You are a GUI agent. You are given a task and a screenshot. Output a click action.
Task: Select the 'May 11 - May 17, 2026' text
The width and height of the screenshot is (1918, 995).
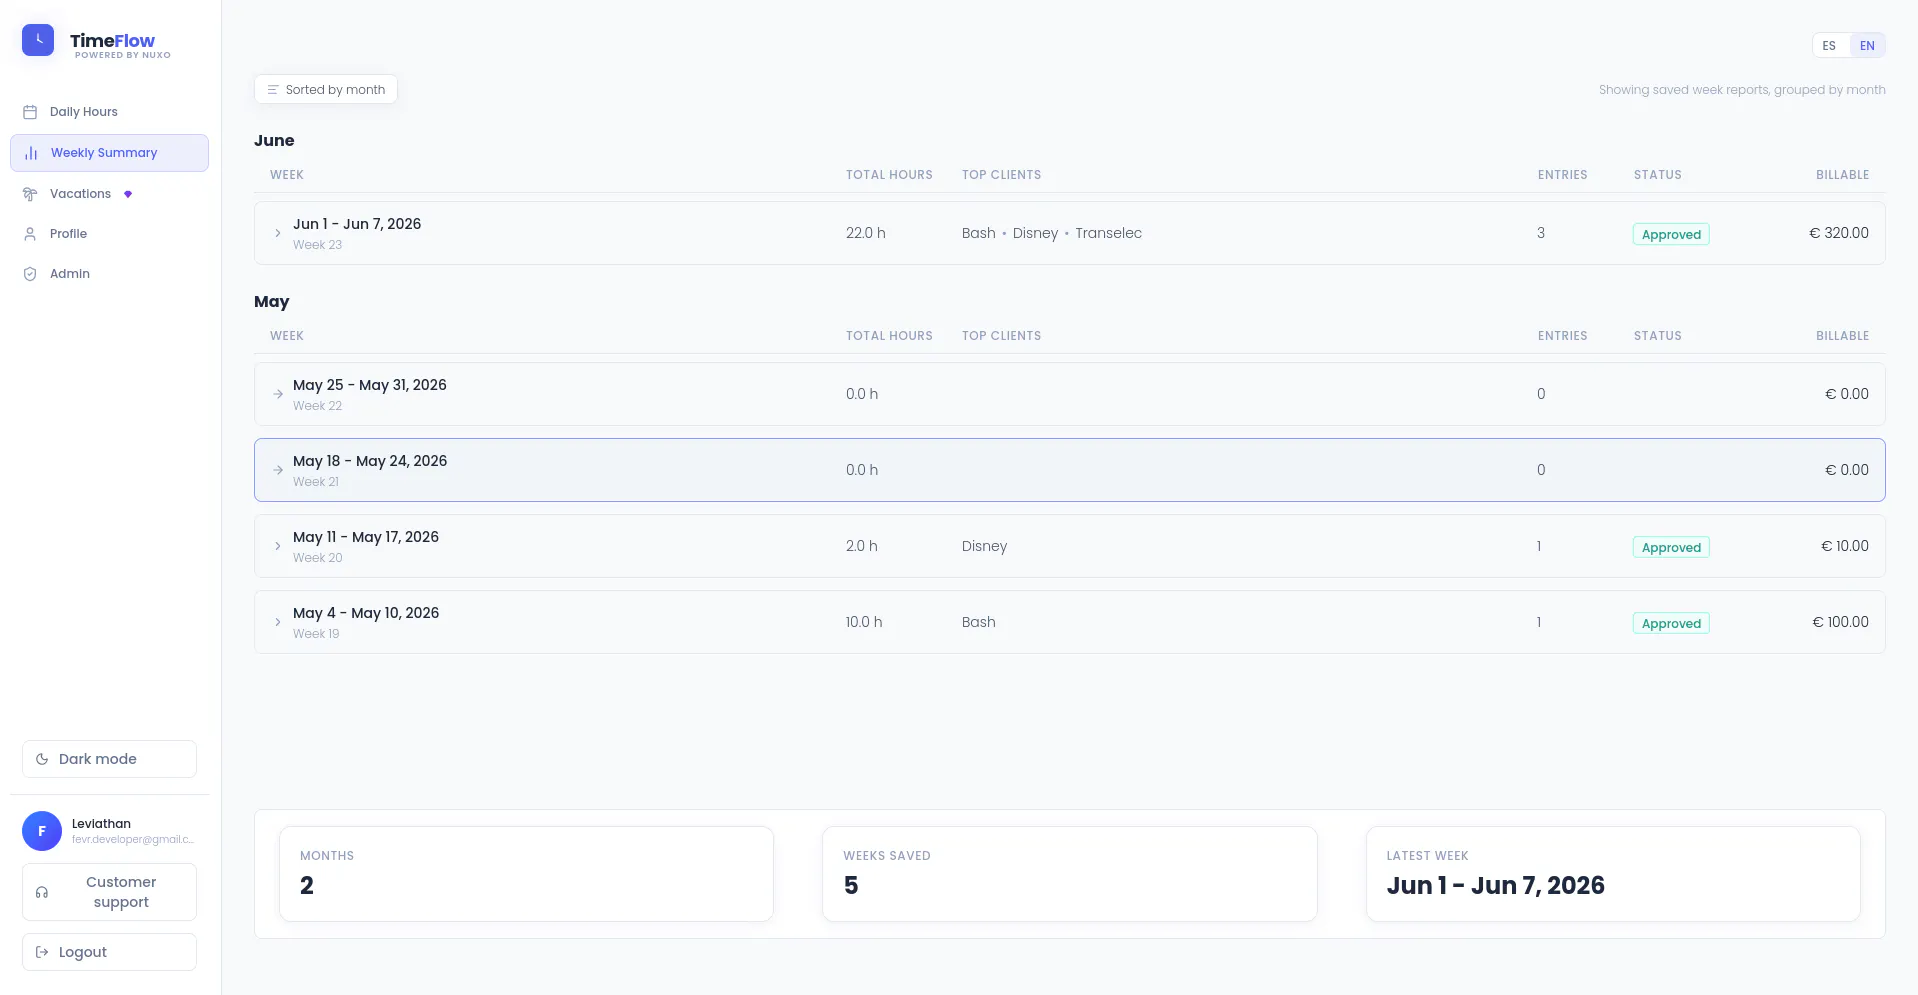pyautogui.click(x=366, y=537)
